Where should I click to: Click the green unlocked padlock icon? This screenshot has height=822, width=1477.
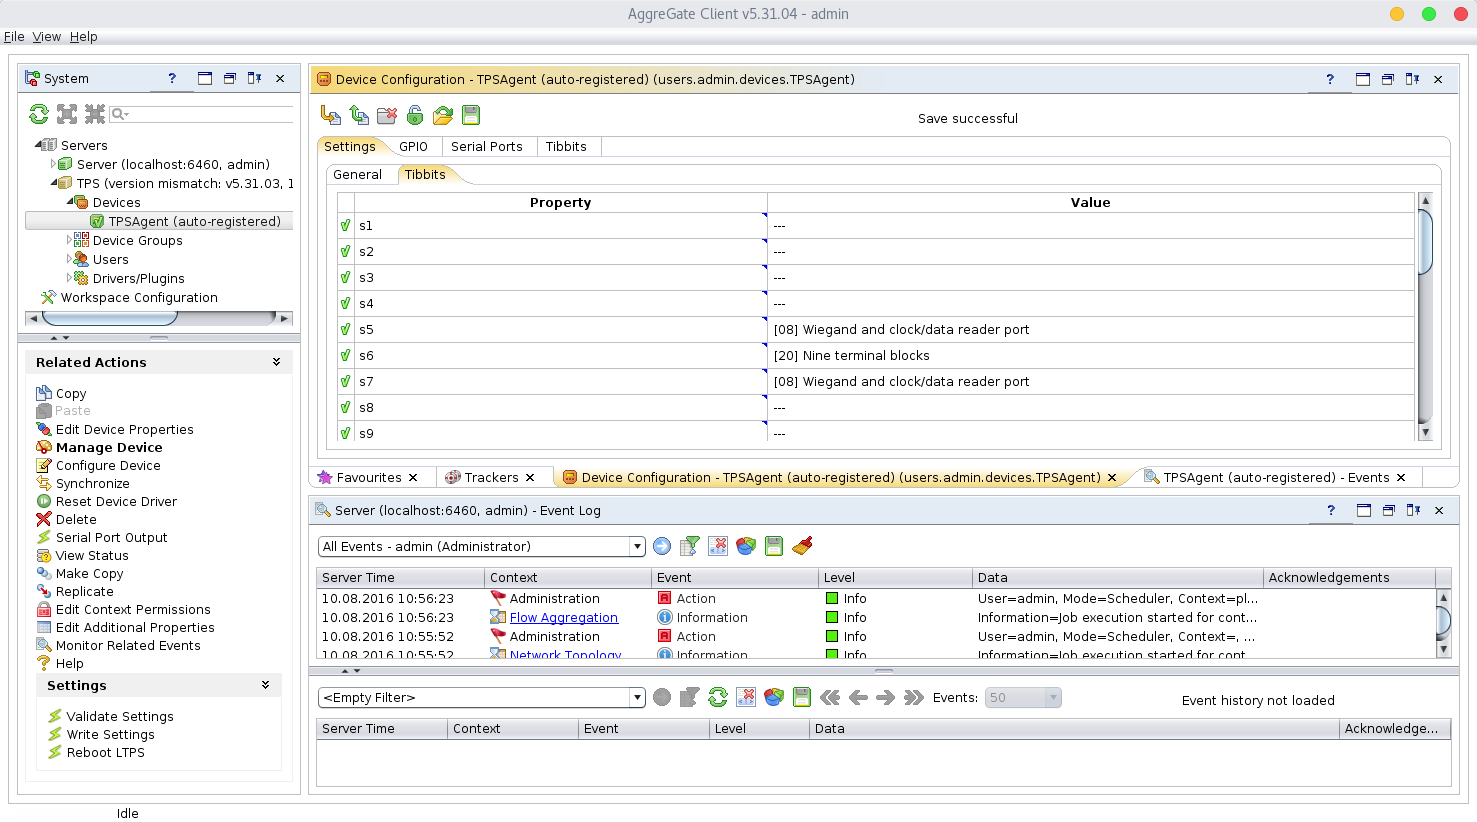[415, 115]
